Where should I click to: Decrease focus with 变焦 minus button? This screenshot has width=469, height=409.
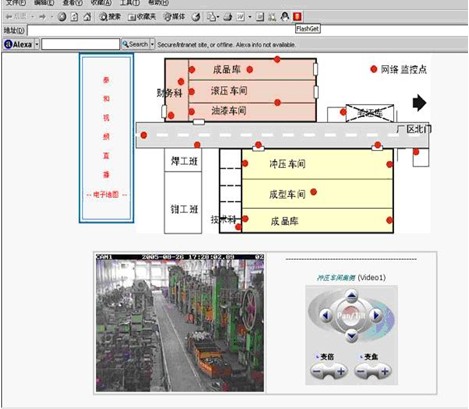[361, 371]
